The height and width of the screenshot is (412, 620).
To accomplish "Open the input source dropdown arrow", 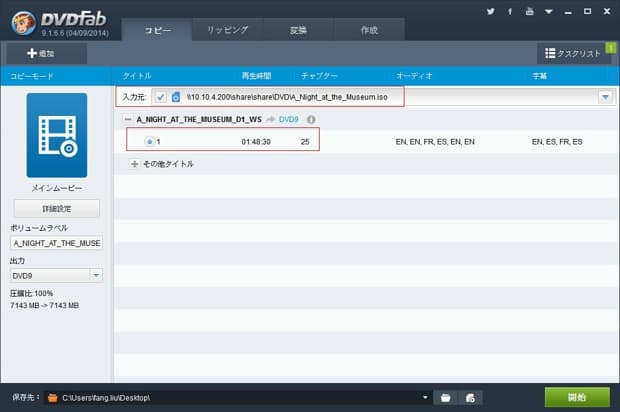I will click(605, 97).
